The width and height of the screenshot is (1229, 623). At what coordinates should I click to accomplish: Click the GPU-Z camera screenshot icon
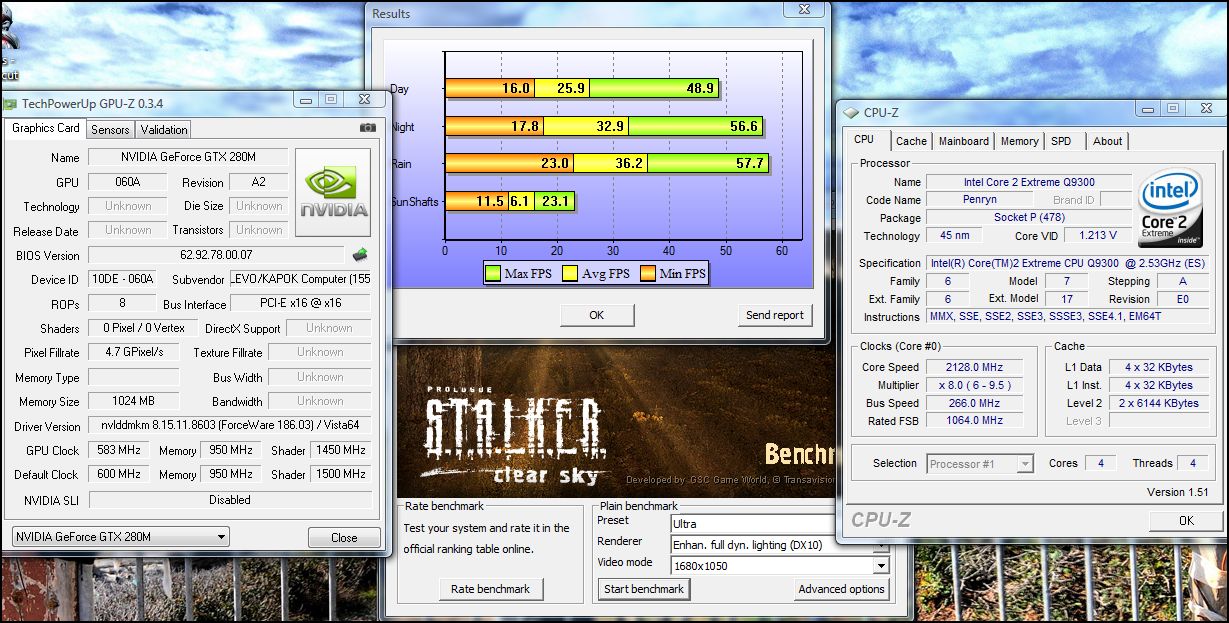click(368, 128)
